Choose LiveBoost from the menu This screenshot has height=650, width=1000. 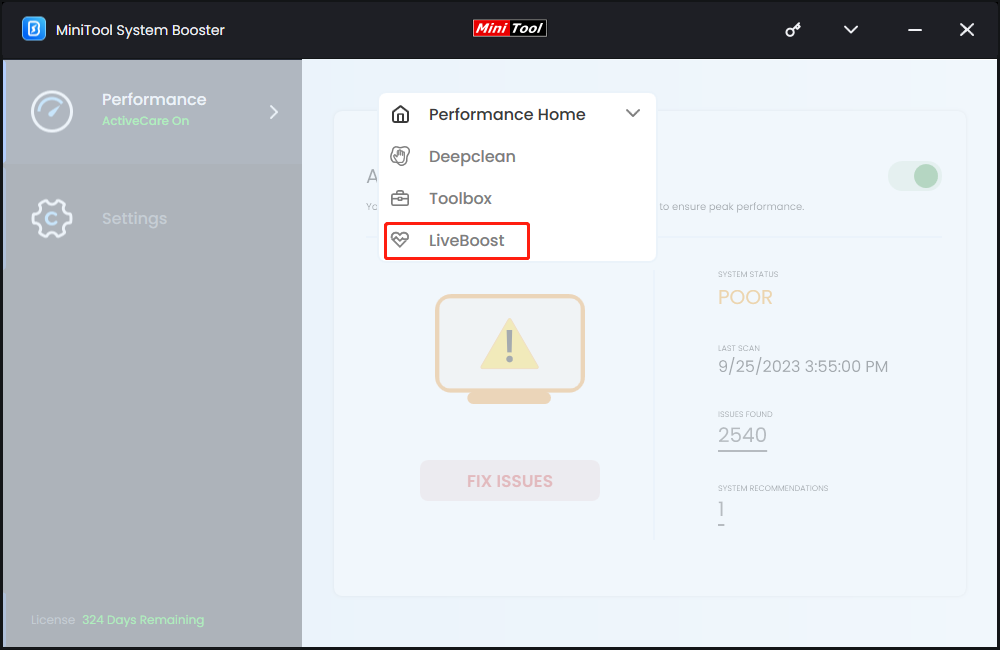(x=466, y=240)
